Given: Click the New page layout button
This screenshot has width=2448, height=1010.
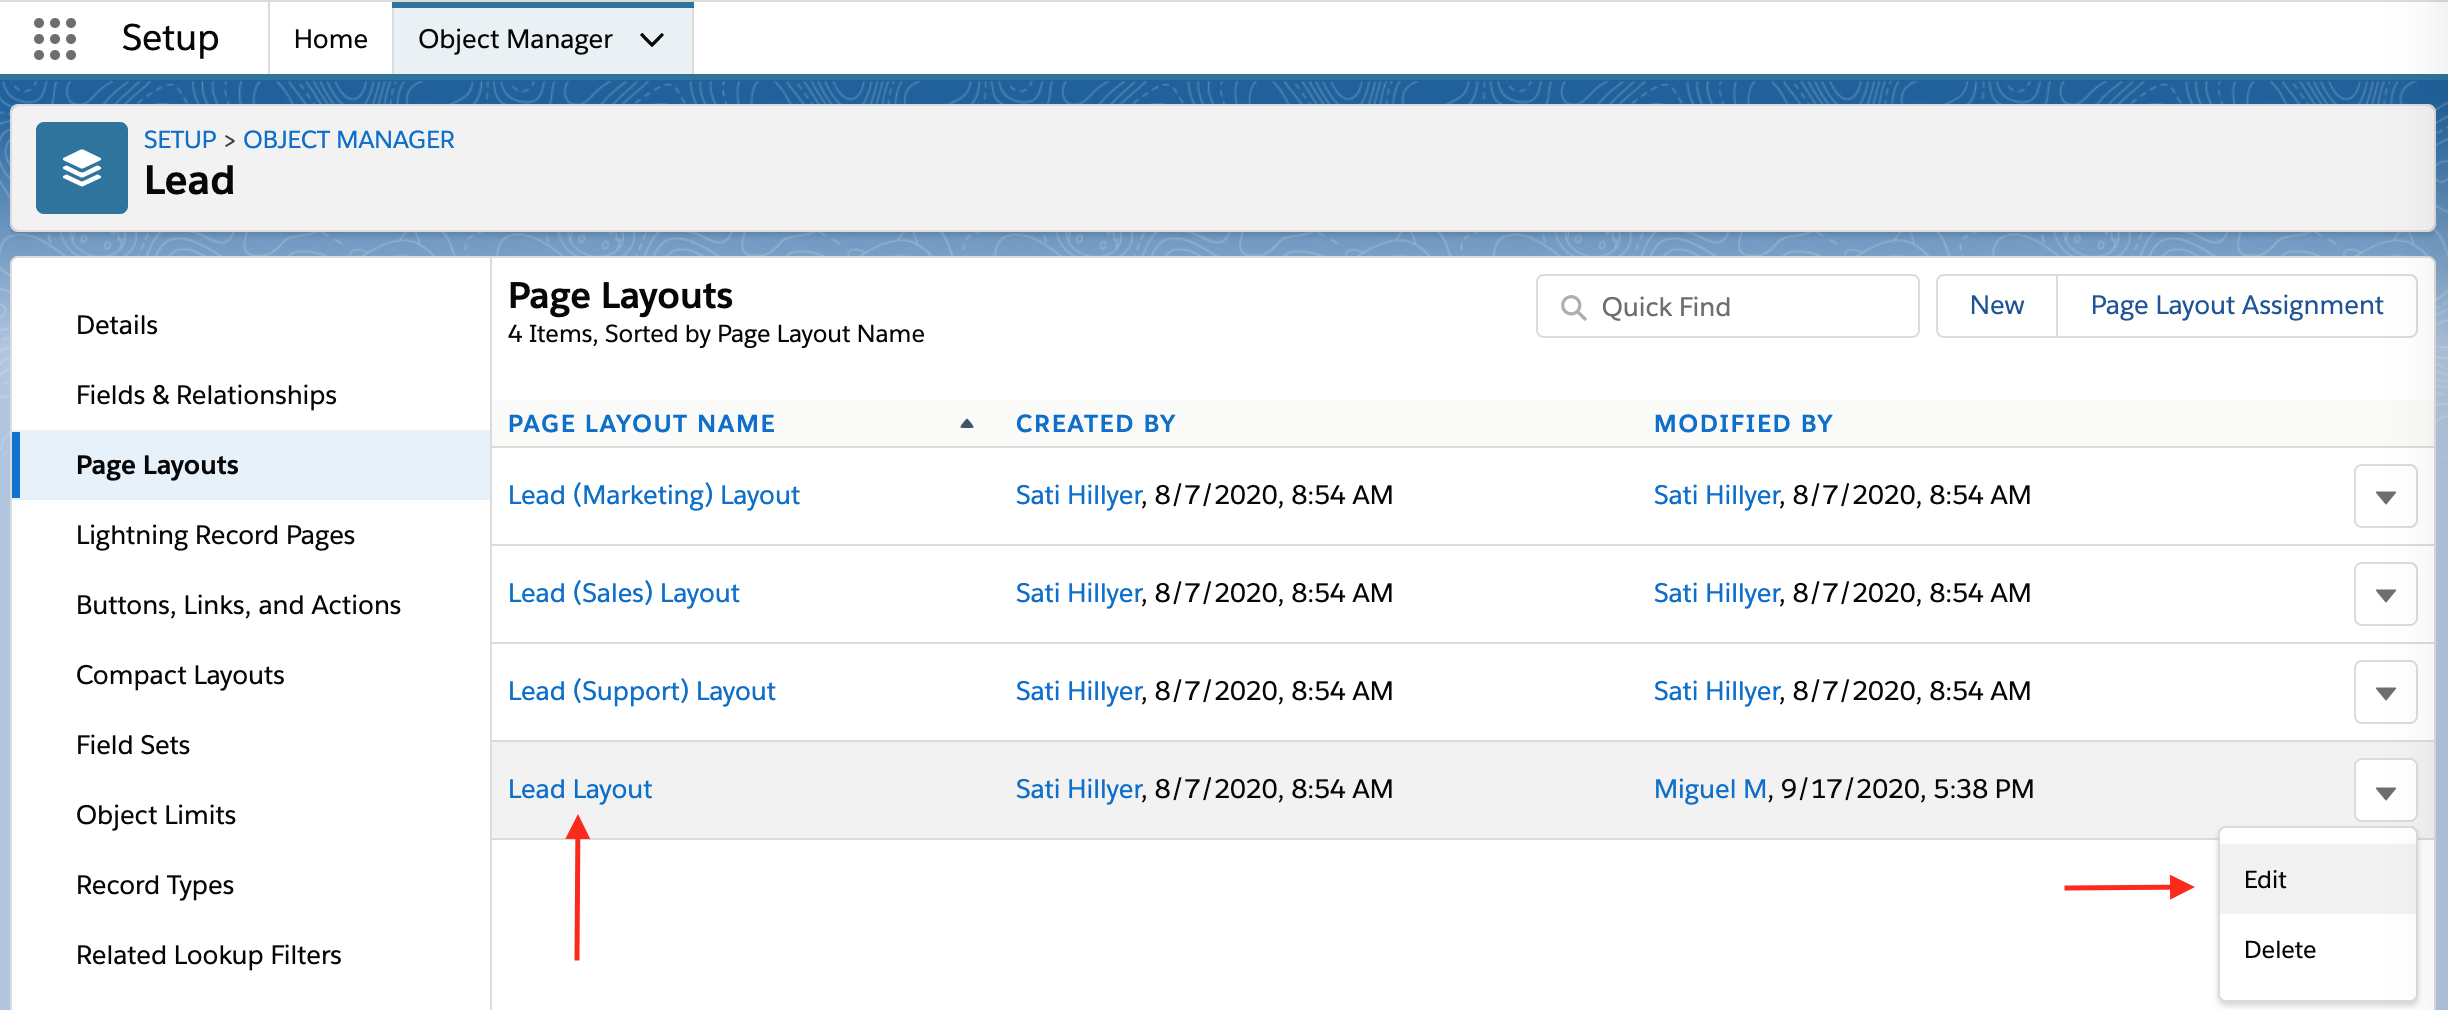Looking at the screenshot, I should coord(1997,306).
